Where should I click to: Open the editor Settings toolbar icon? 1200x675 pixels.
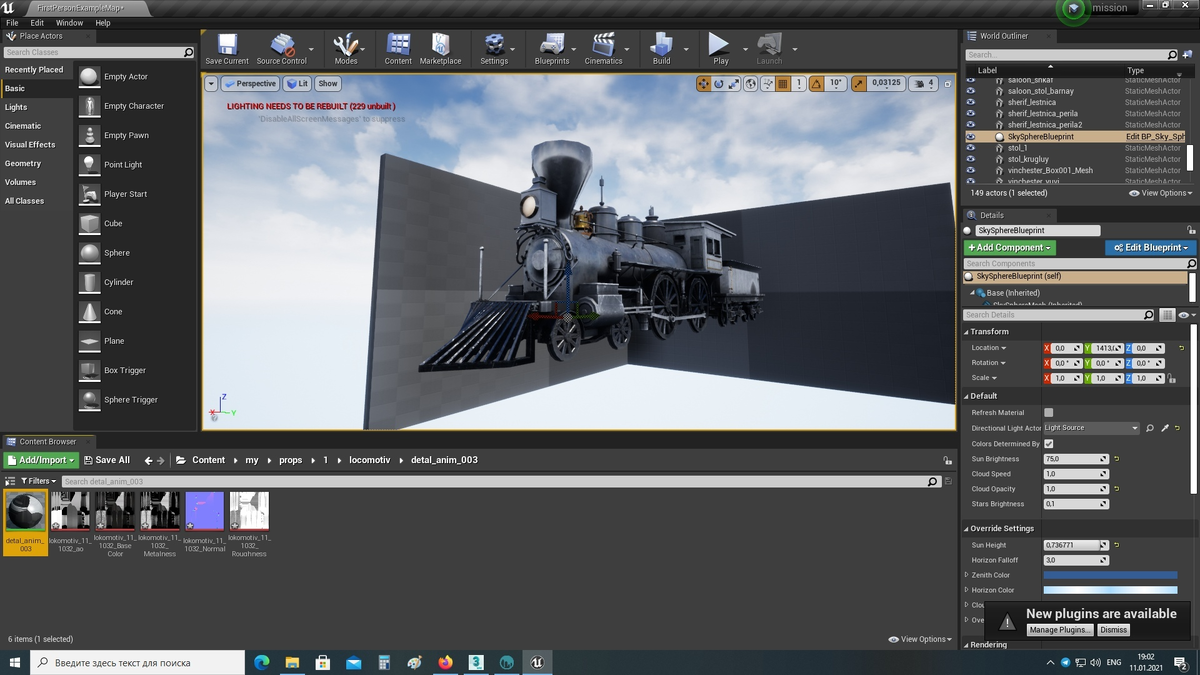pyautogui.click(x=494, y=47)
